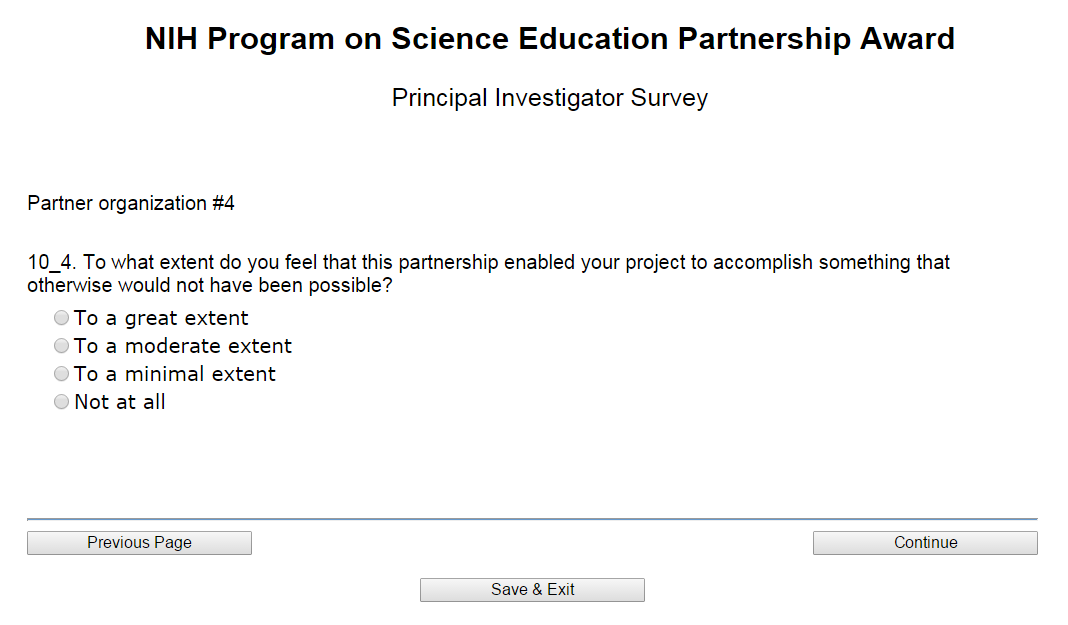Image resolution: width=1068 pixels, height=625 pixels.
Task: Click the "To a great extent" label text
Action: [x=161, y=318]
